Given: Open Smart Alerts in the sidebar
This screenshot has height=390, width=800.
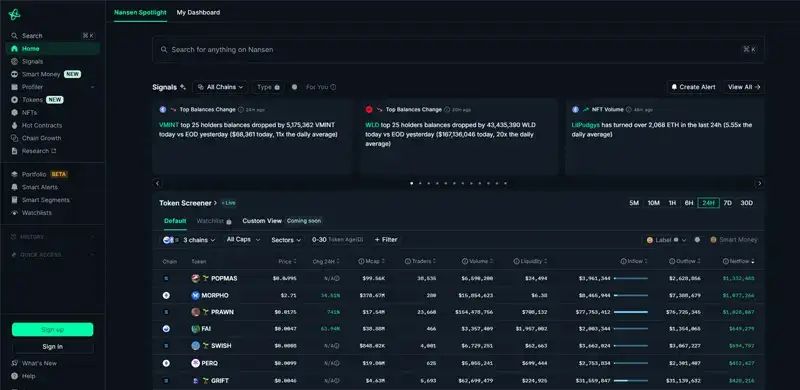Looking at the screenshot, I should click(x=40, y=187).
